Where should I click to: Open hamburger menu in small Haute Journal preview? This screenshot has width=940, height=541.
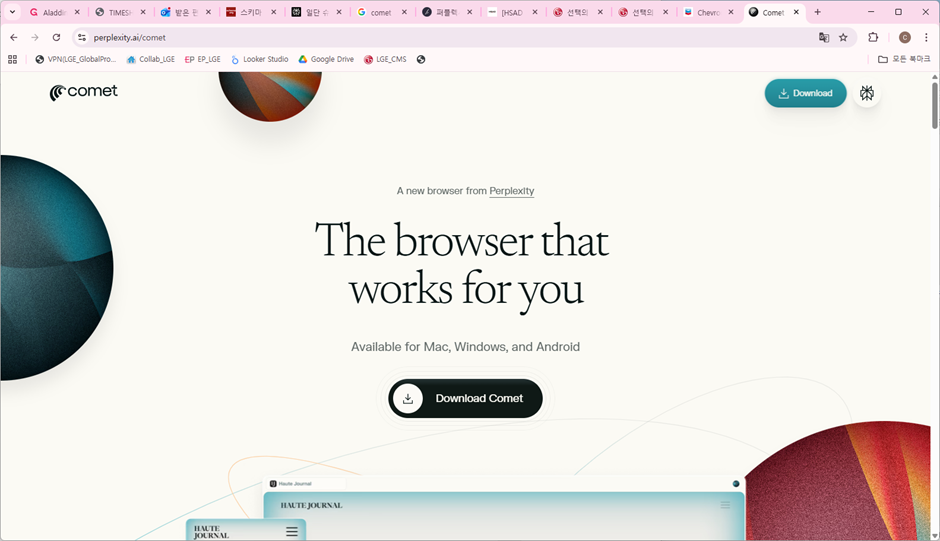coord(292,531)
